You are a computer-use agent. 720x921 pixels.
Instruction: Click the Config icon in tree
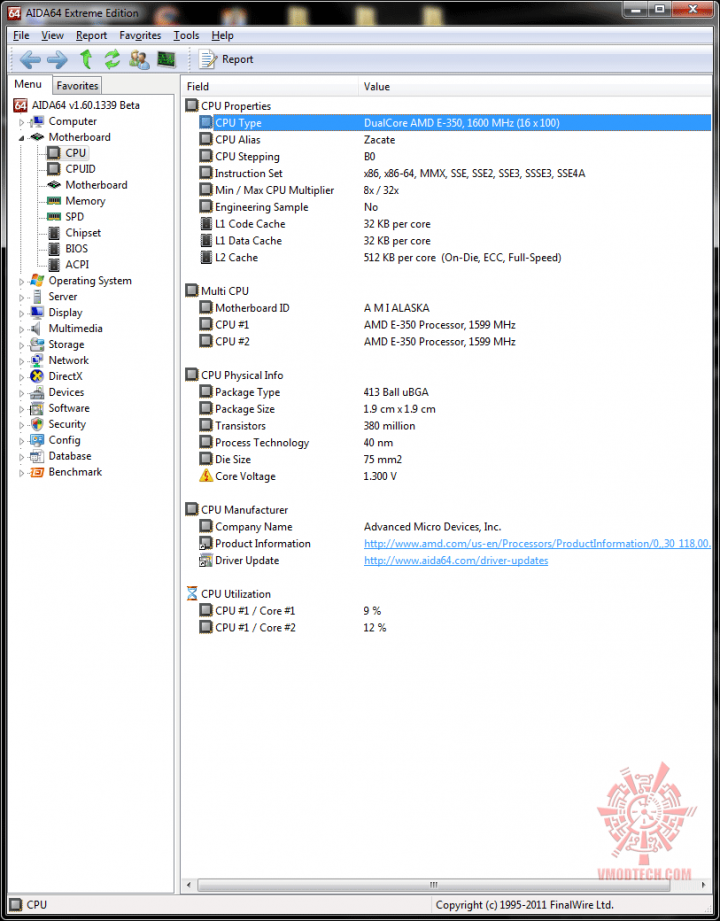37,440
